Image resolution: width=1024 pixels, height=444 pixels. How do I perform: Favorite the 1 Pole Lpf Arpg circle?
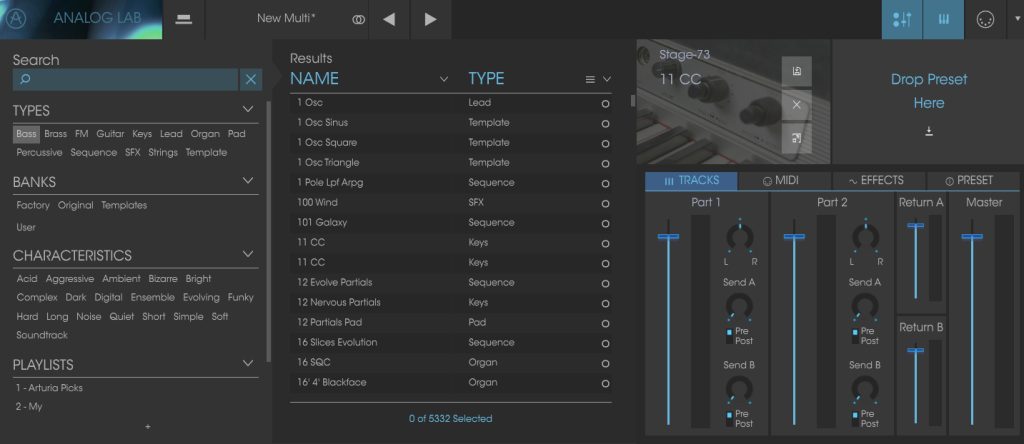tap(605, 183)
